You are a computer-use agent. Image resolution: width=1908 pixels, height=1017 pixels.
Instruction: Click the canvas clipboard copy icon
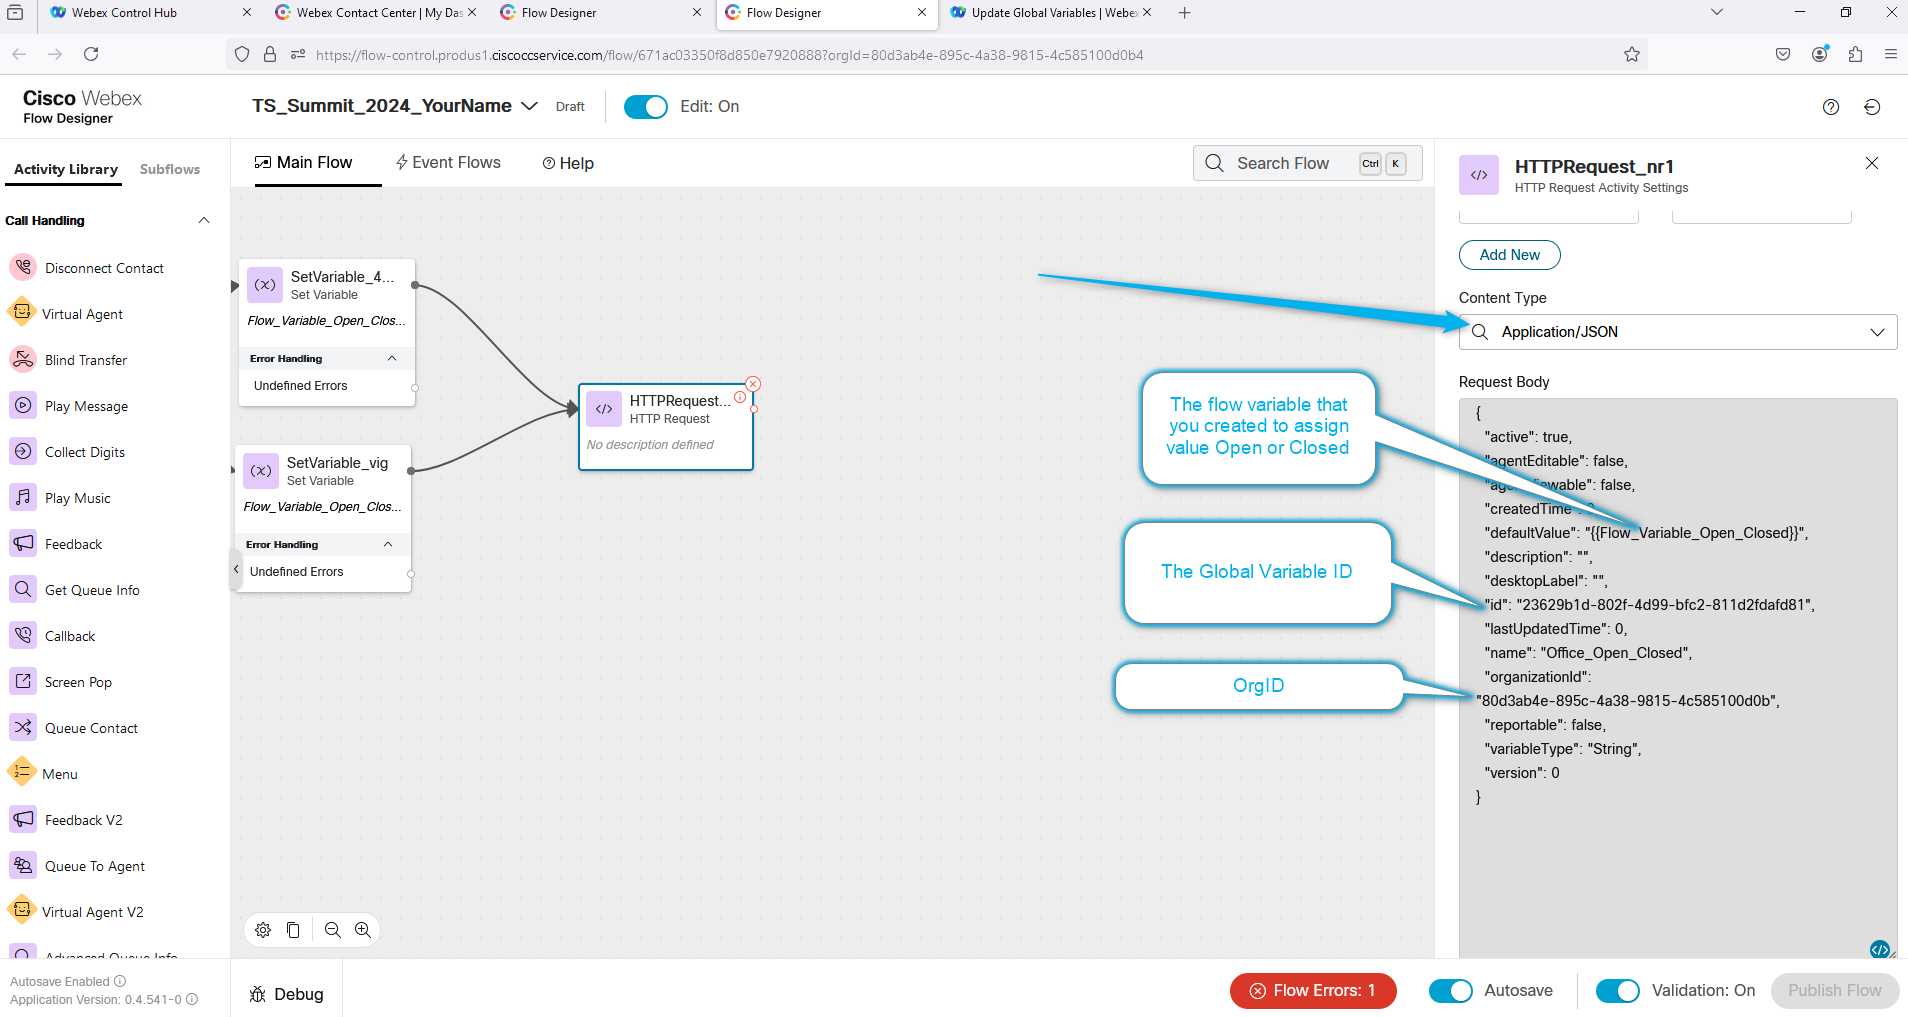(293, 930)
